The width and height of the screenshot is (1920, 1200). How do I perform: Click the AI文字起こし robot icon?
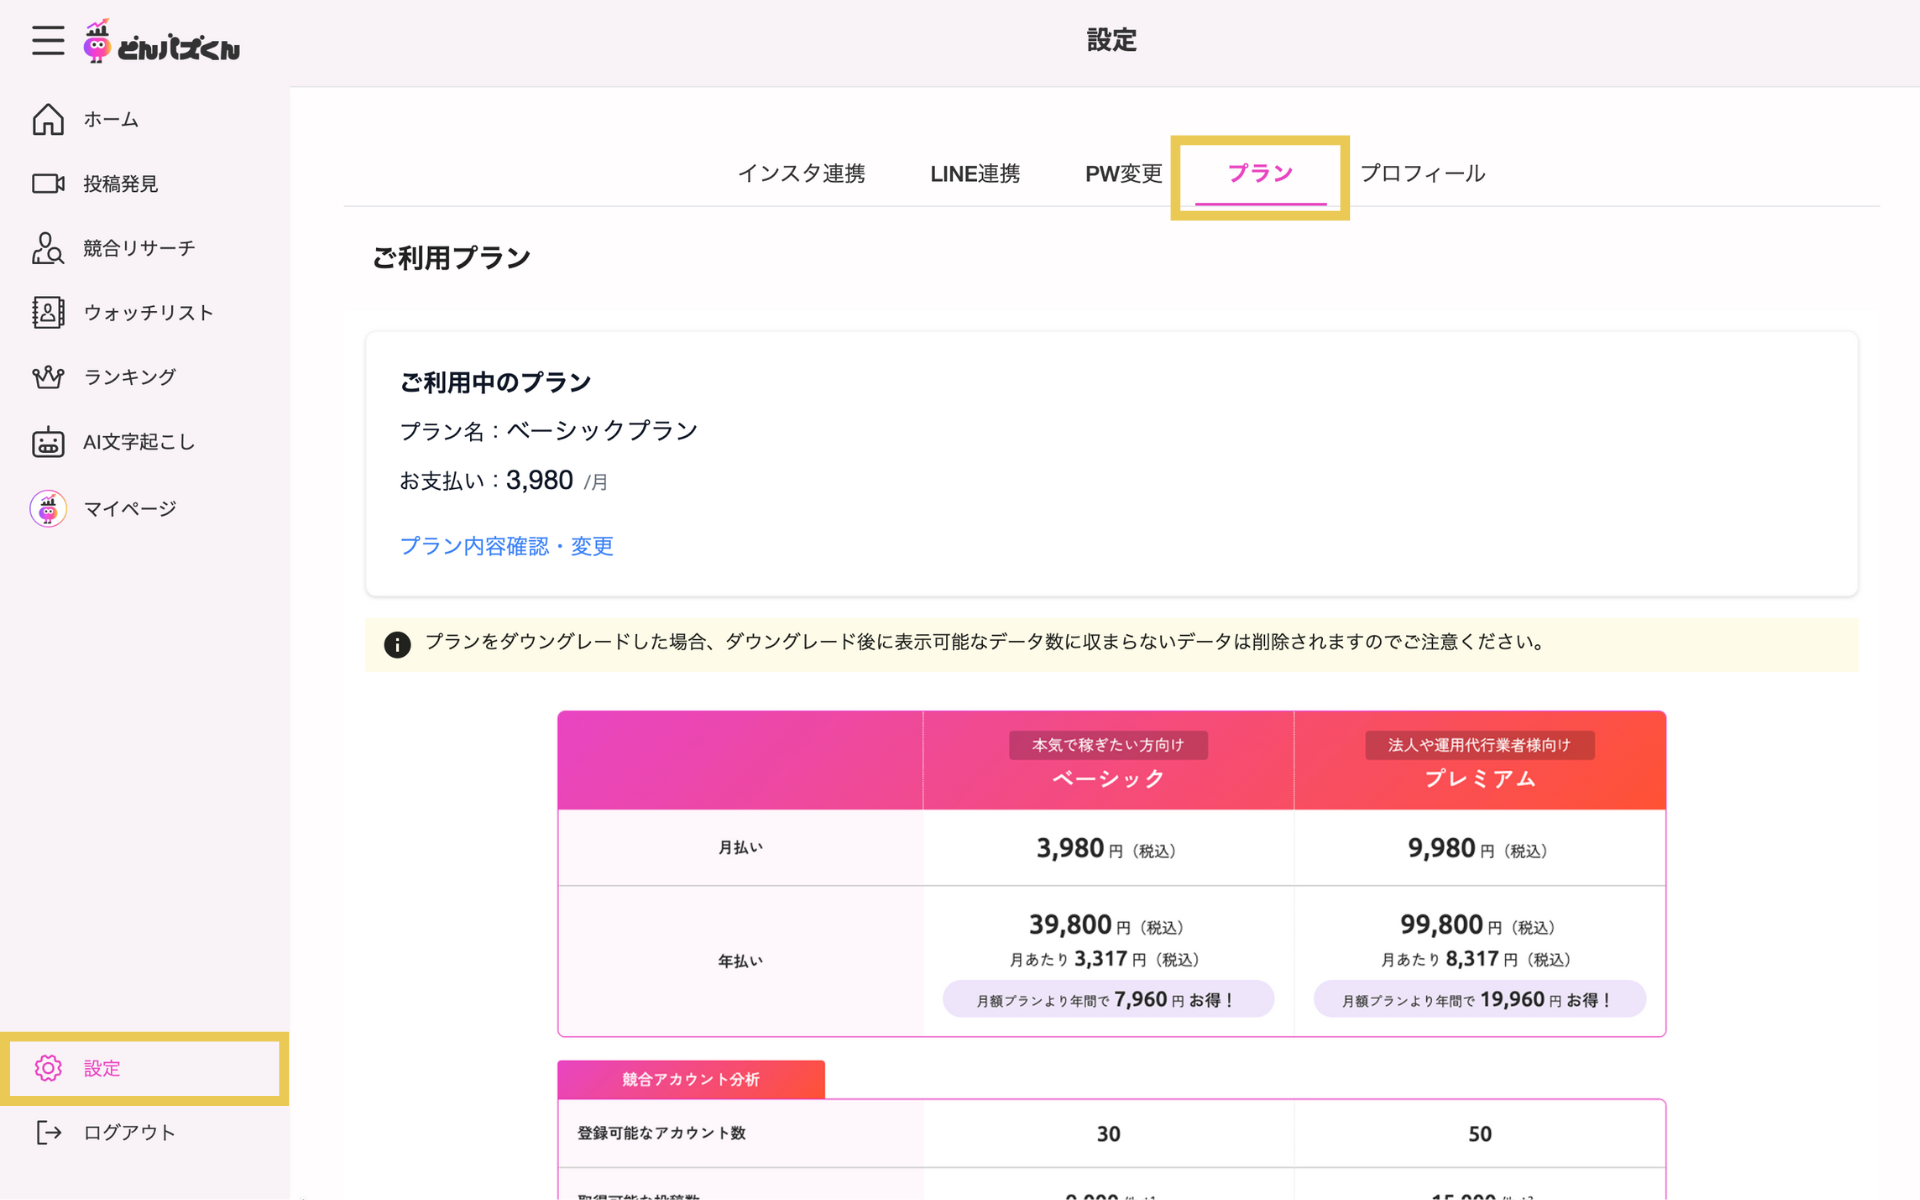click(47, 442)
